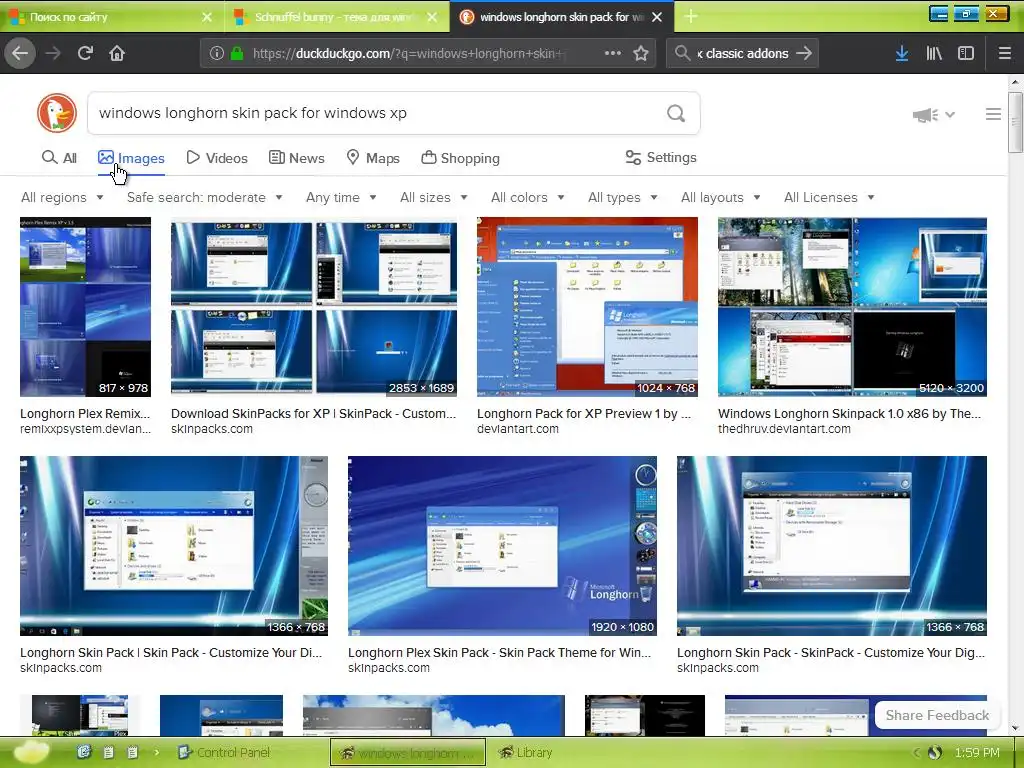
Task: Open the Shopping results tab
Action: point(460,158)
